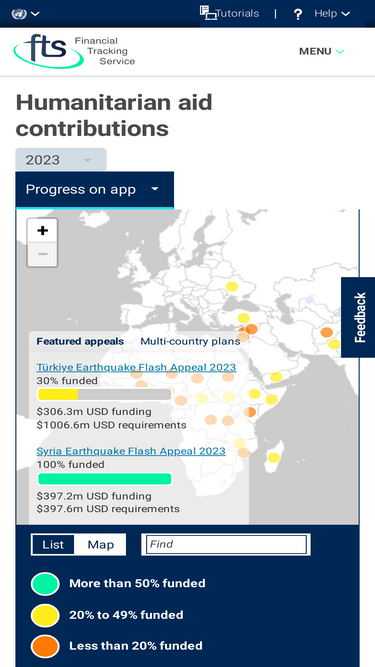The width and height of the screenshot is (375, 667).
Task: Expand the Help chevron menu
Action: (x=345, y=14)
